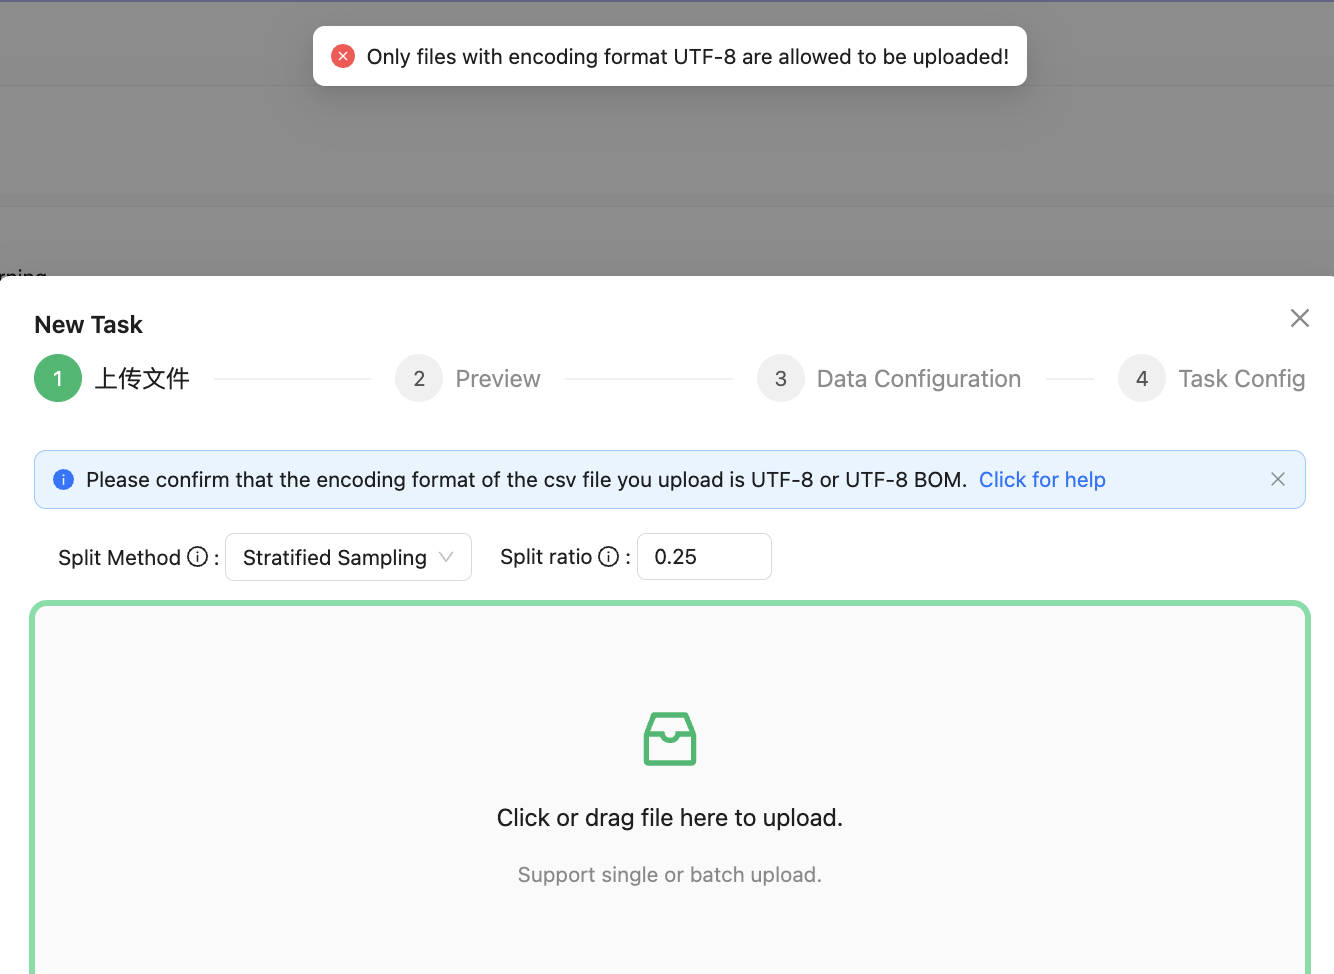Click the UTF-8 error toast message
This screenshot has height=974, width=1334.
(687, 57)
